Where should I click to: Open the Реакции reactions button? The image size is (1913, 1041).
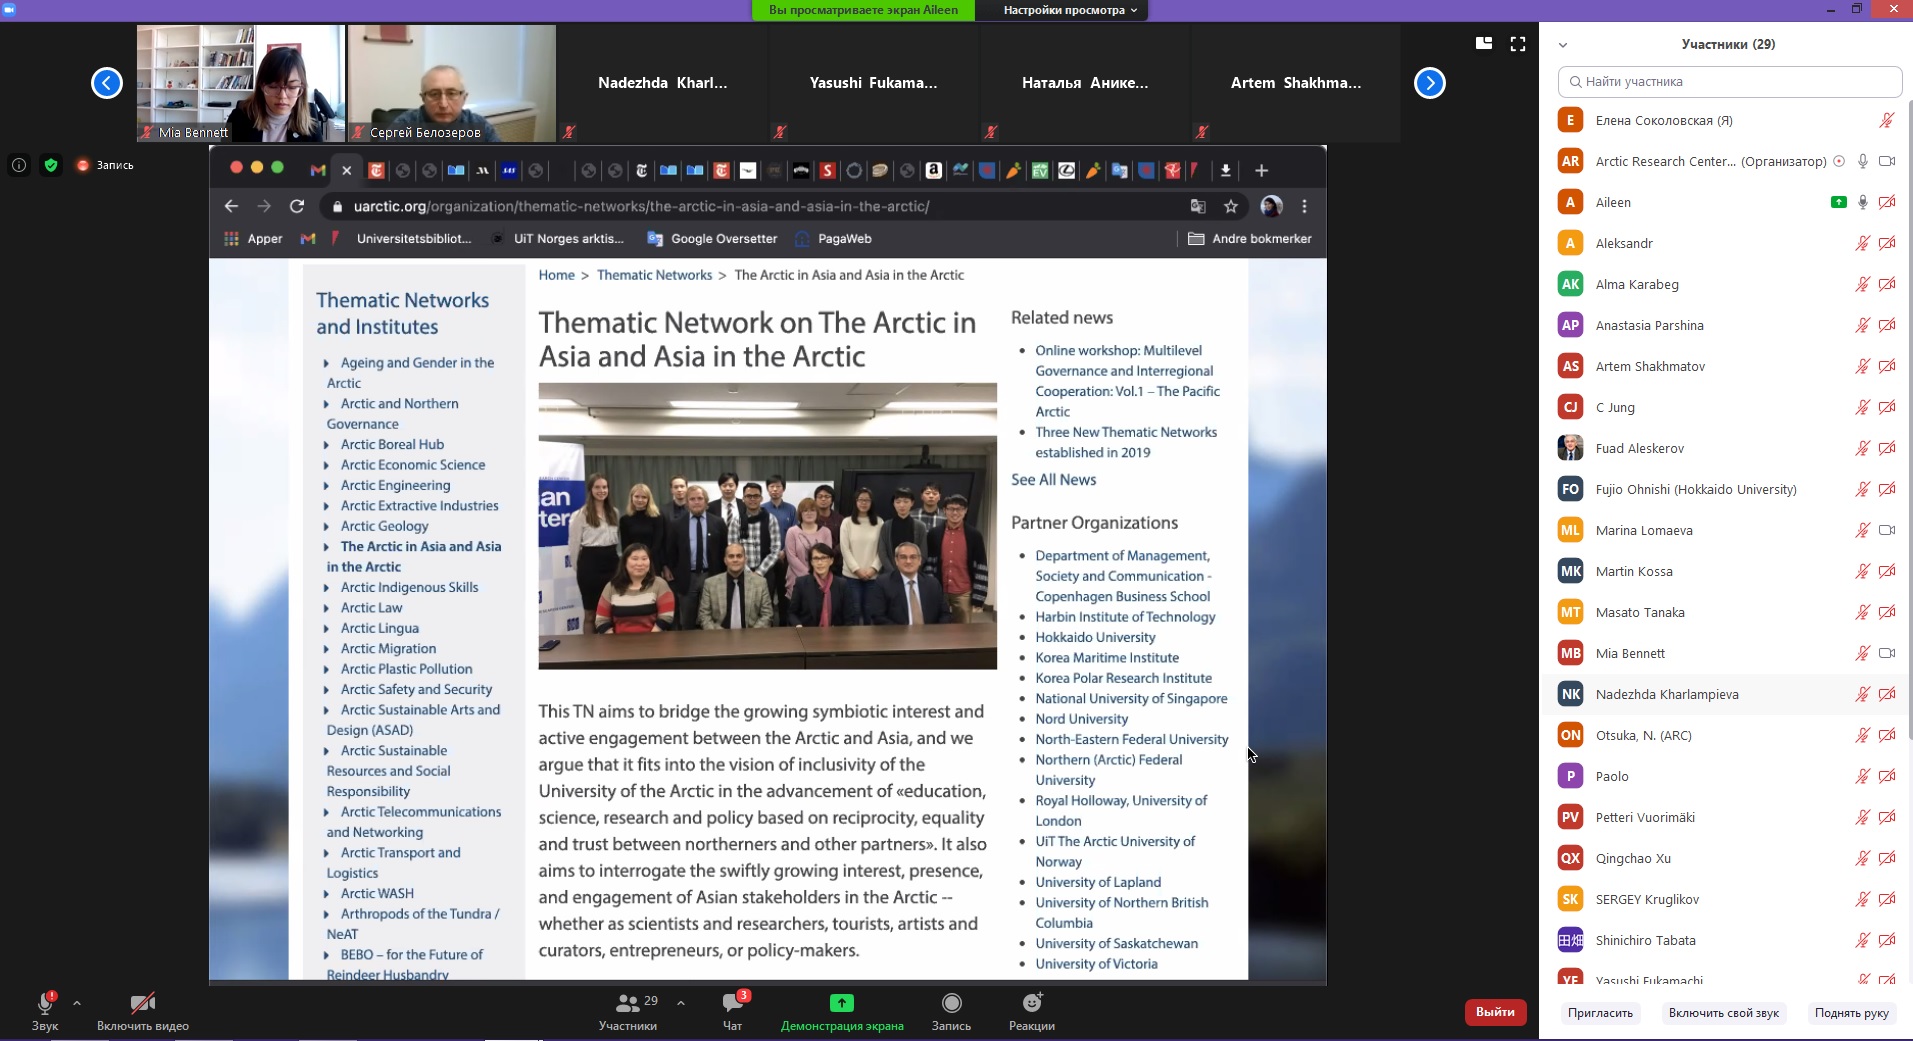1032,1011
